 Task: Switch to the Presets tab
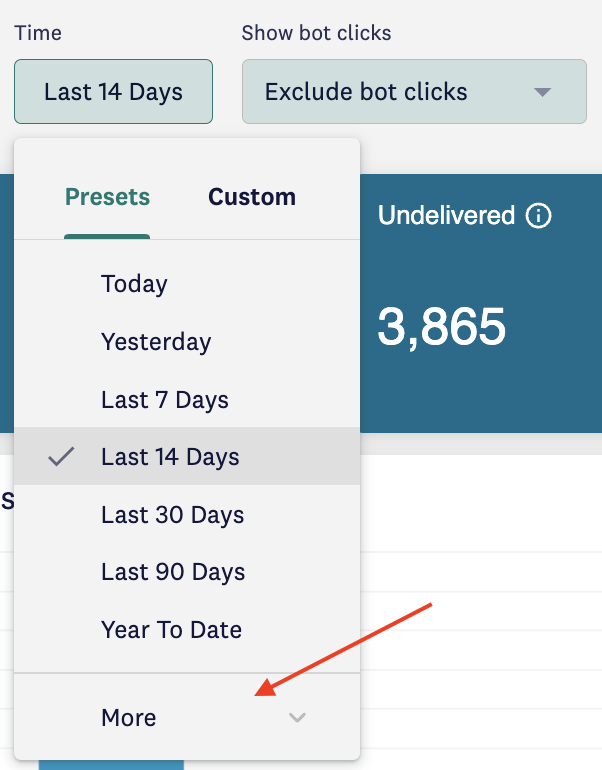(x=107, y=197)
